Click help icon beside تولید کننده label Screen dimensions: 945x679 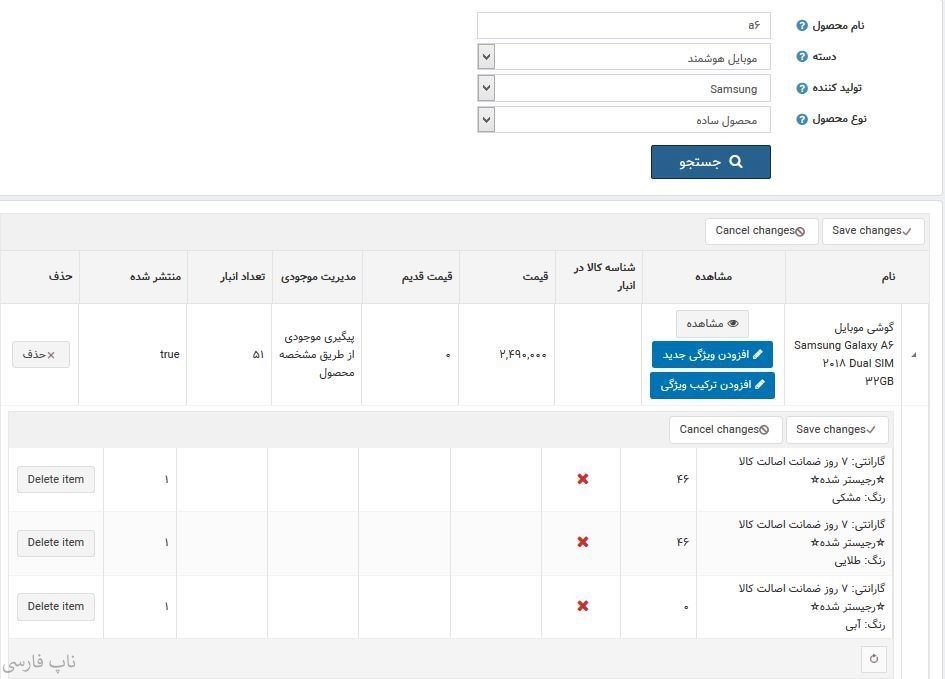pyautogui.click(x=802, y=89)
